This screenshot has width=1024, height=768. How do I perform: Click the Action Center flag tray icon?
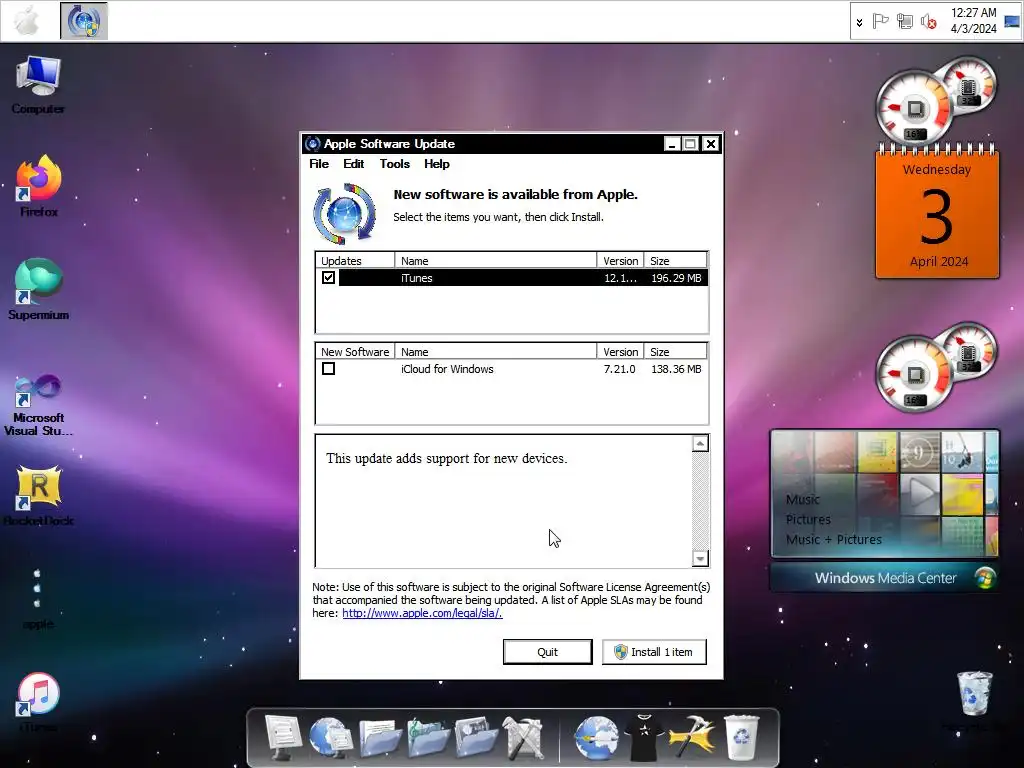(880, 22)
